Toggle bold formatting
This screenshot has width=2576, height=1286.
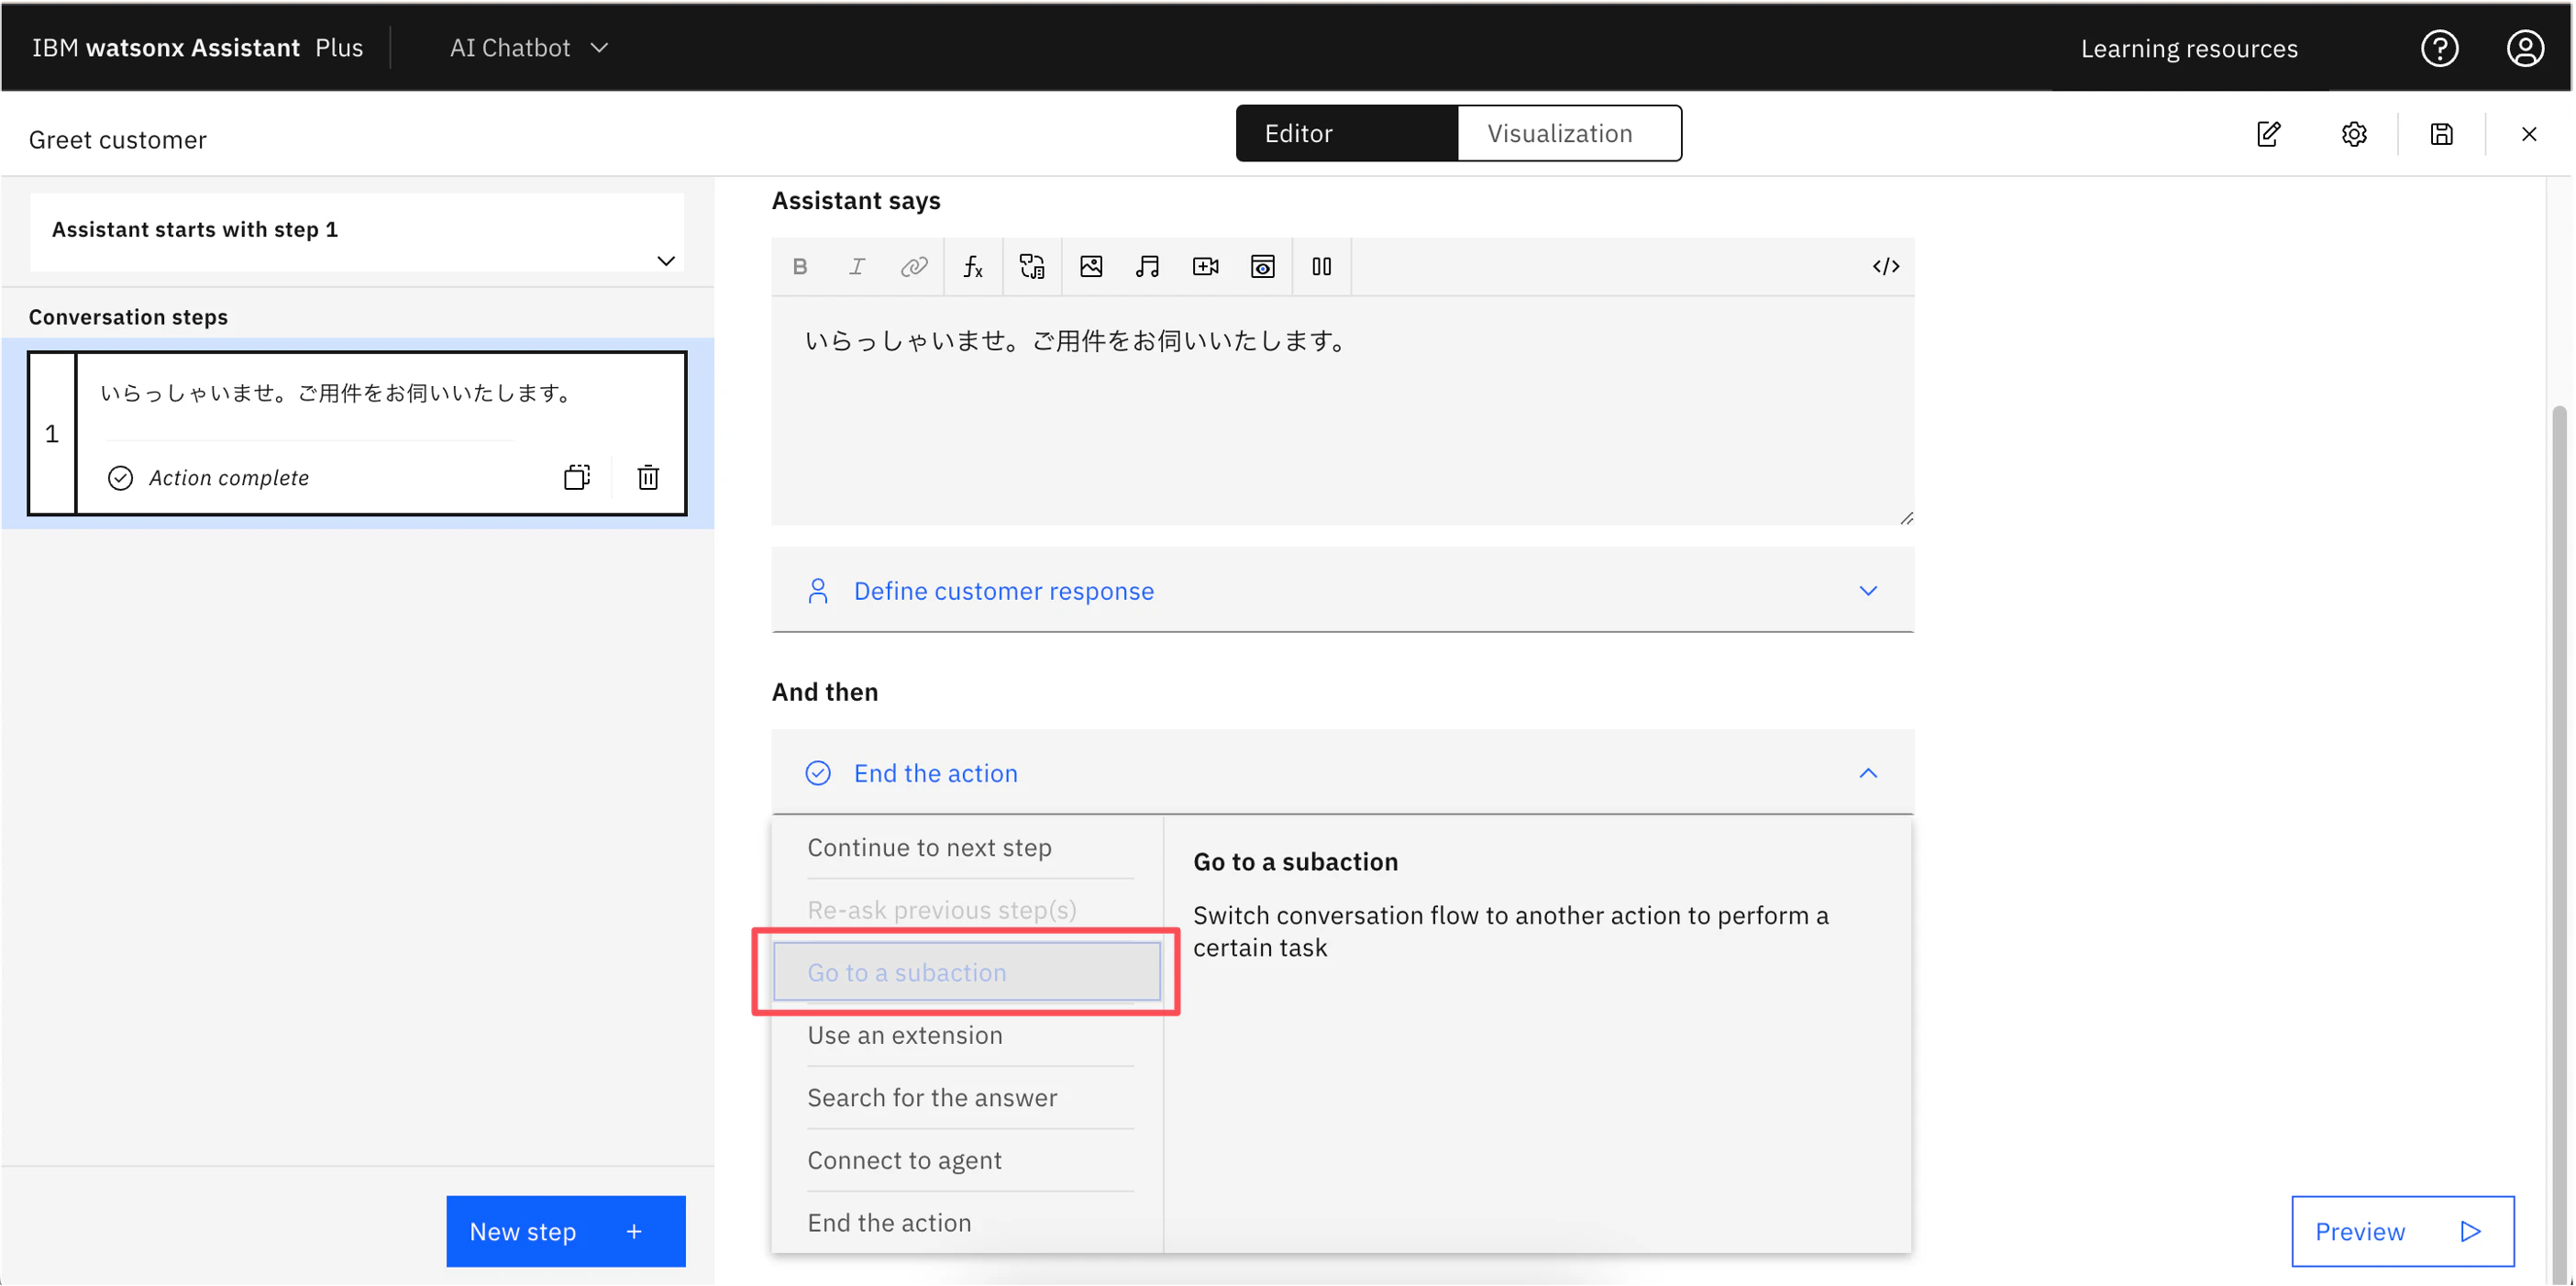coord(800,266)
